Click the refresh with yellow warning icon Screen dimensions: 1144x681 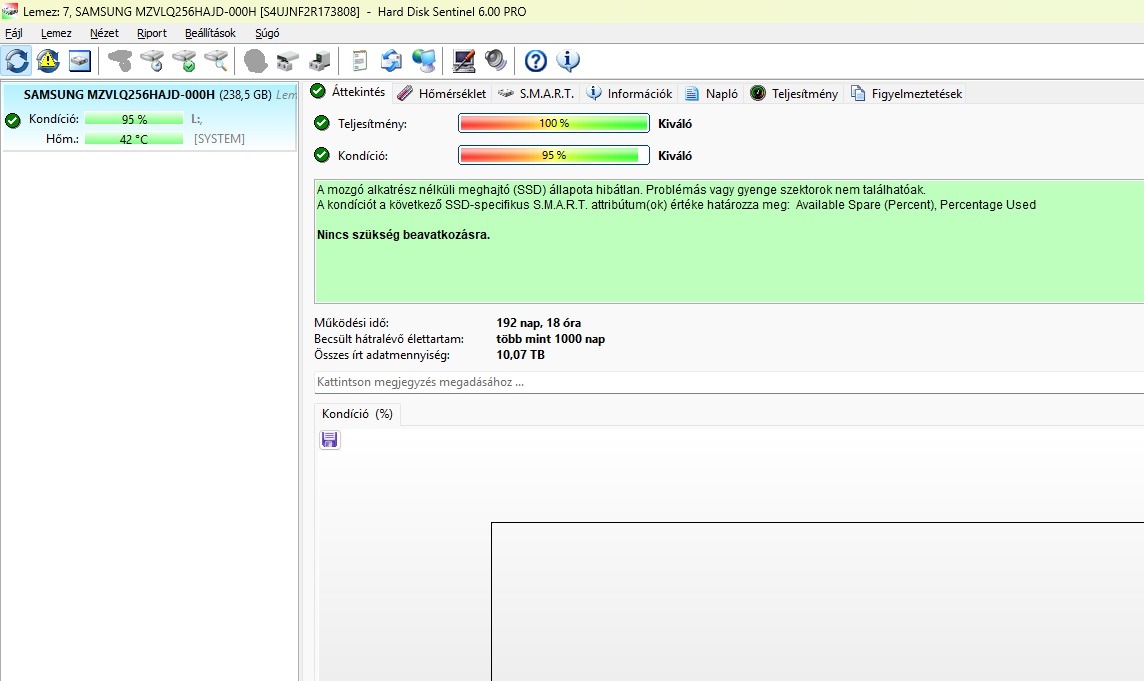[48, 61]
